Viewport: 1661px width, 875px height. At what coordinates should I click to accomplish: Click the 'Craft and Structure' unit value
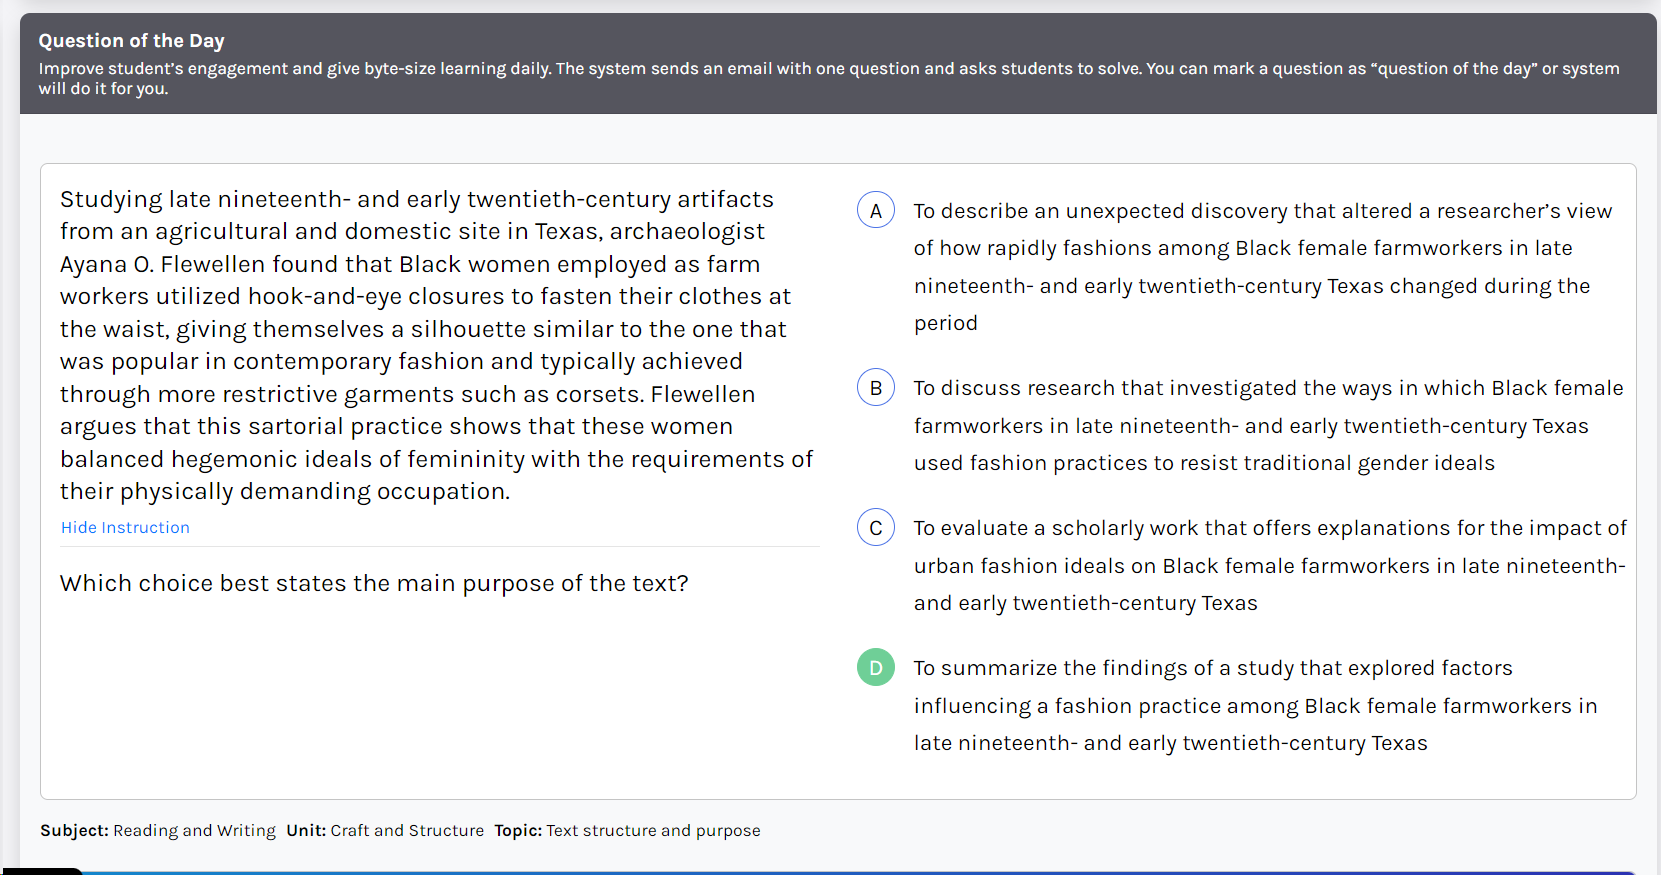pos(407,831)
